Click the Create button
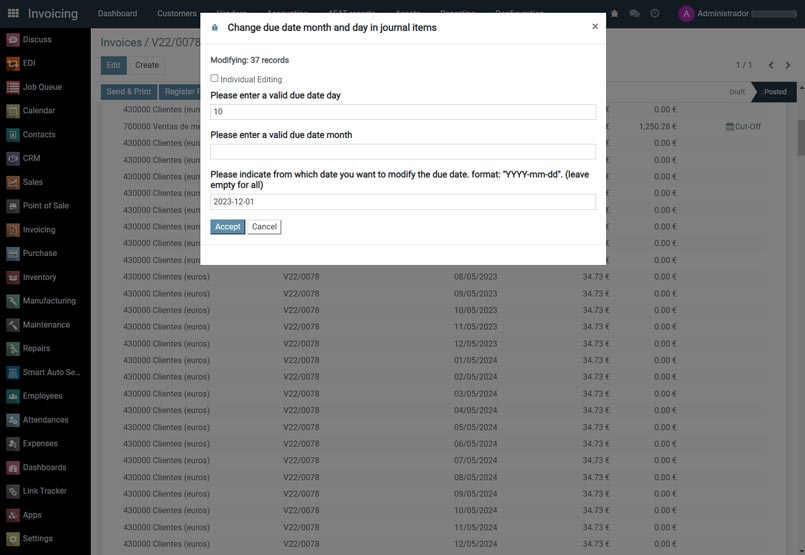This screenshot has width=805, height=555. click(147, 65)
